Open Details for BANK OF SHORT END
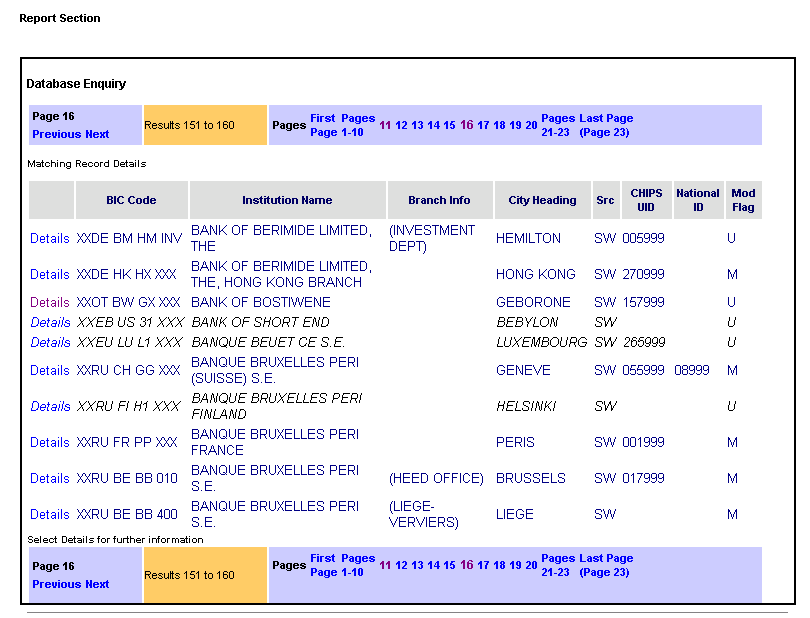810x618 pixels. 49,322
